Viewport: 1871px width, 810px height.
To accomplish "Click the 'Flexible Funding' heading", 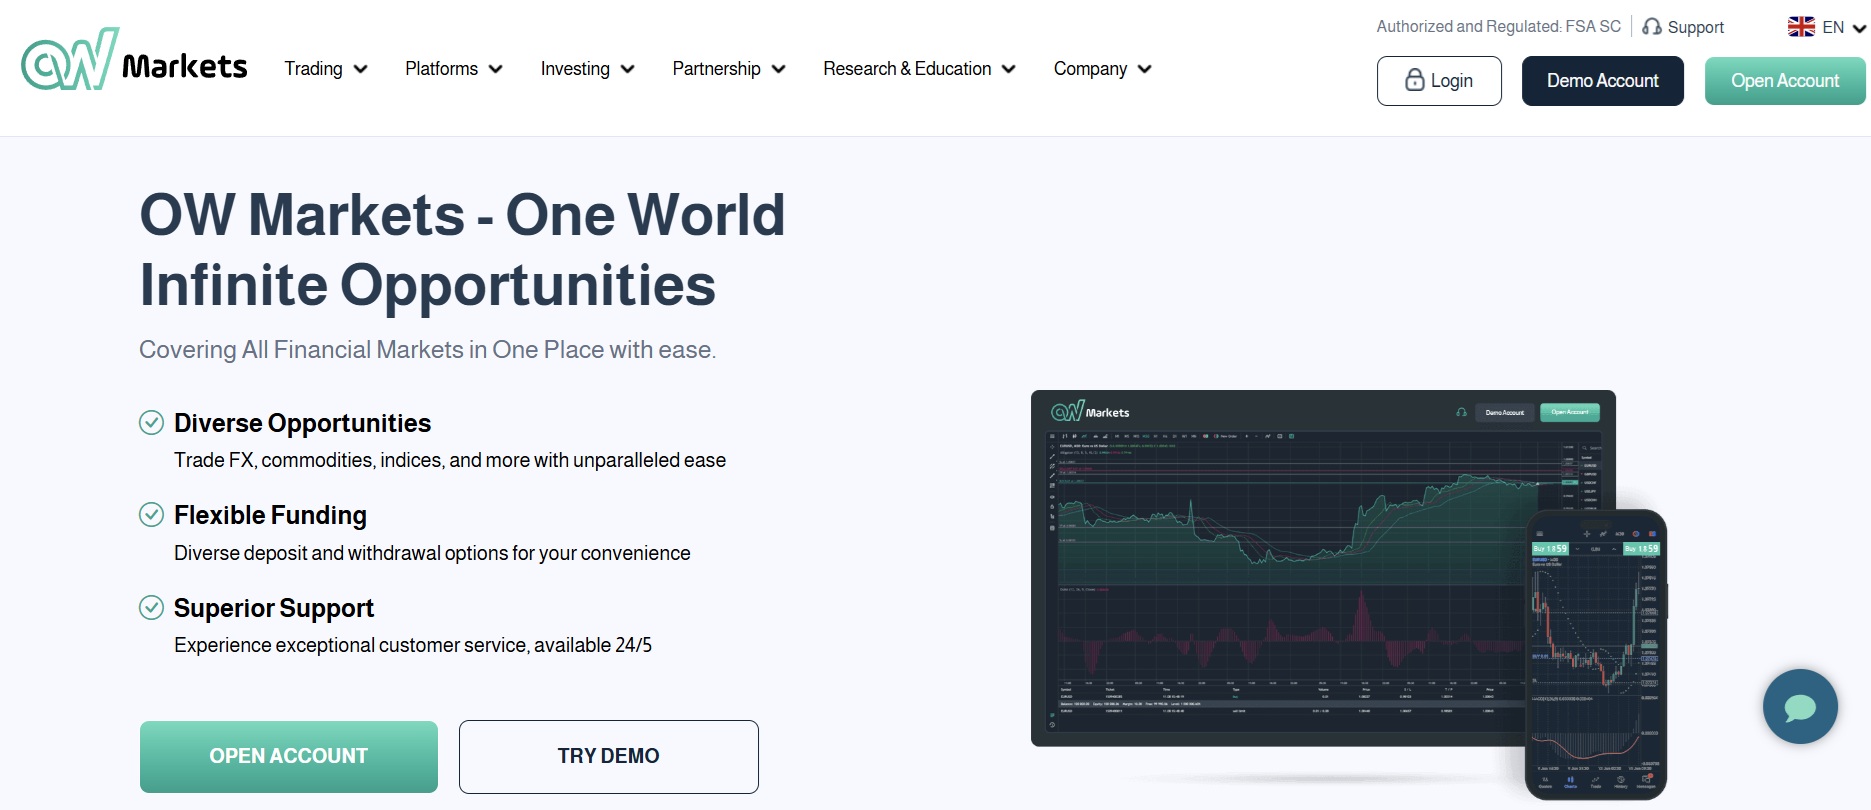I will point(270,515).
